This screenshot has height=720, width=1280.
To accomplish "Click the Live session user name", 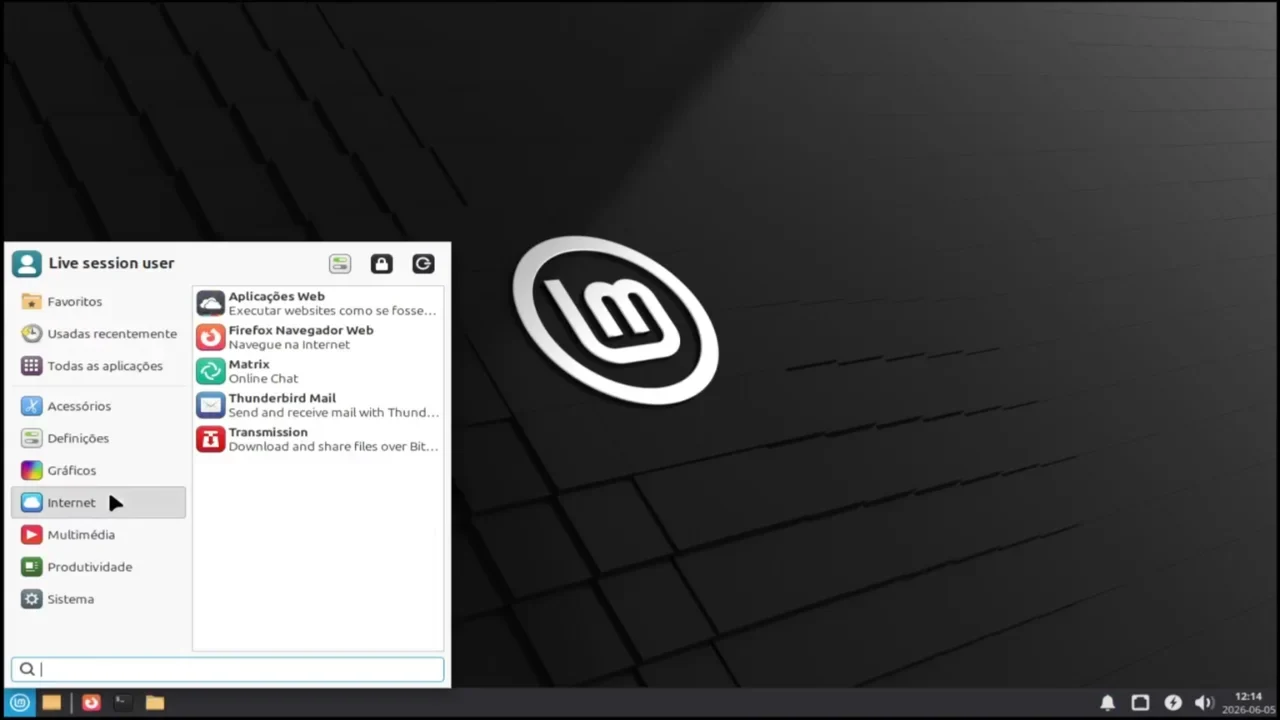I will pyautogui.click(x=111, y=263).
